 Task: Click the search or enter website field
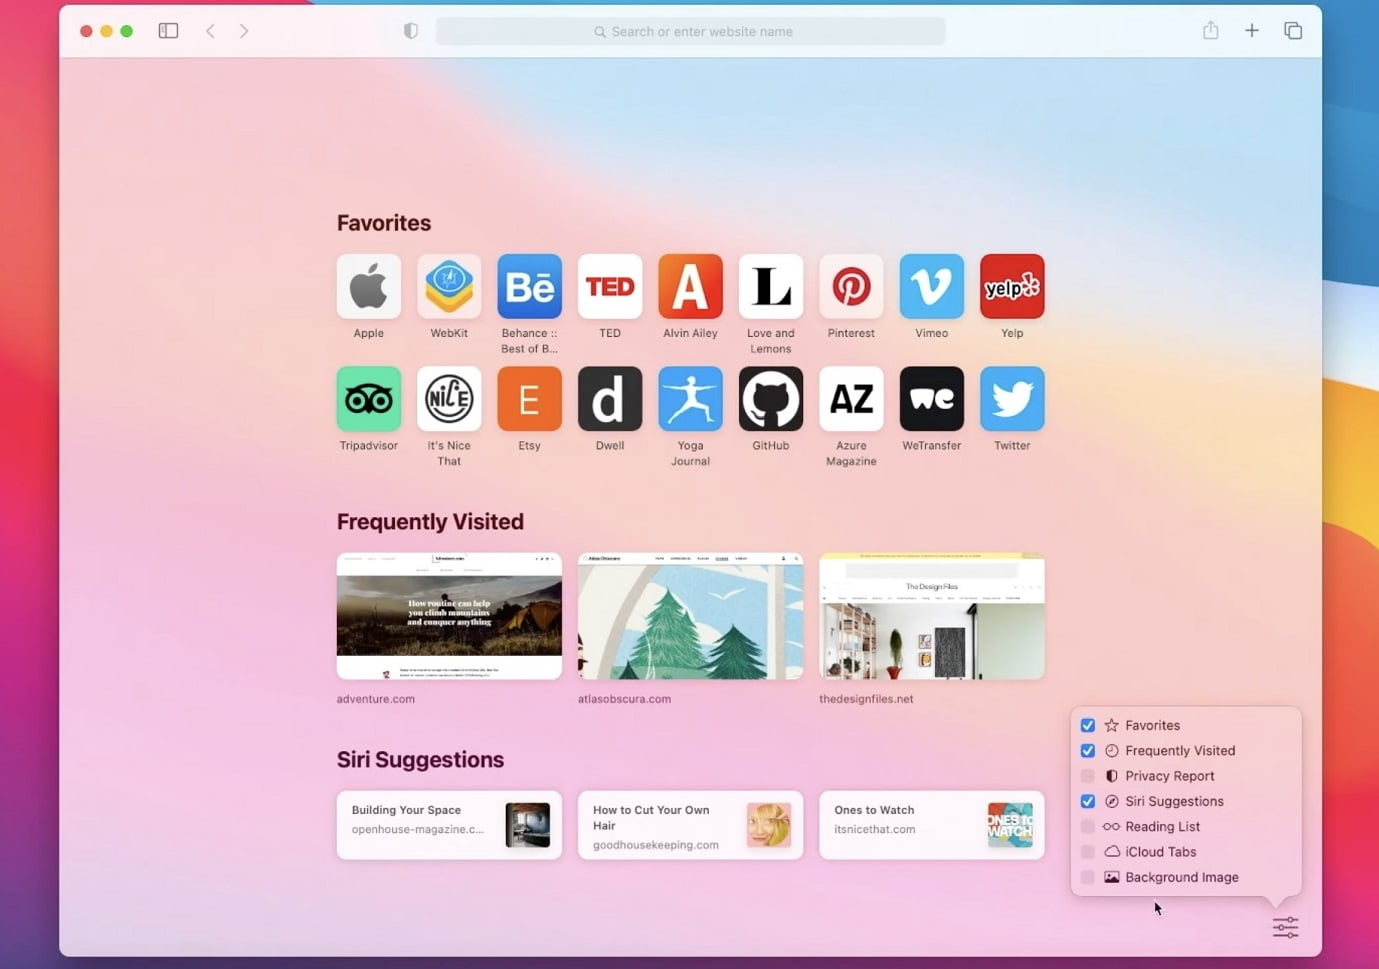(x=689, y=30)
